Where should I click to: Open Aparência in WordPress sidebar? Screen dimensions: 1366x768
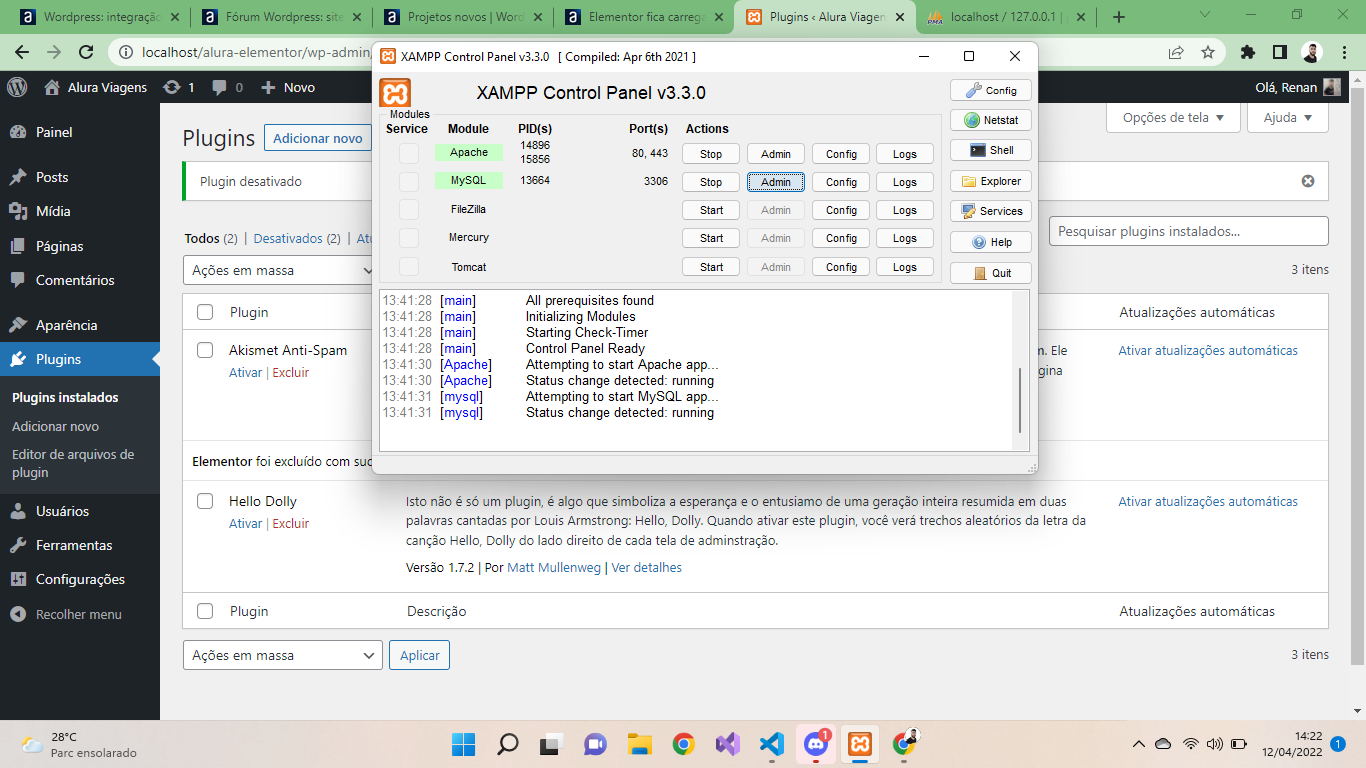tap(66, 325)
